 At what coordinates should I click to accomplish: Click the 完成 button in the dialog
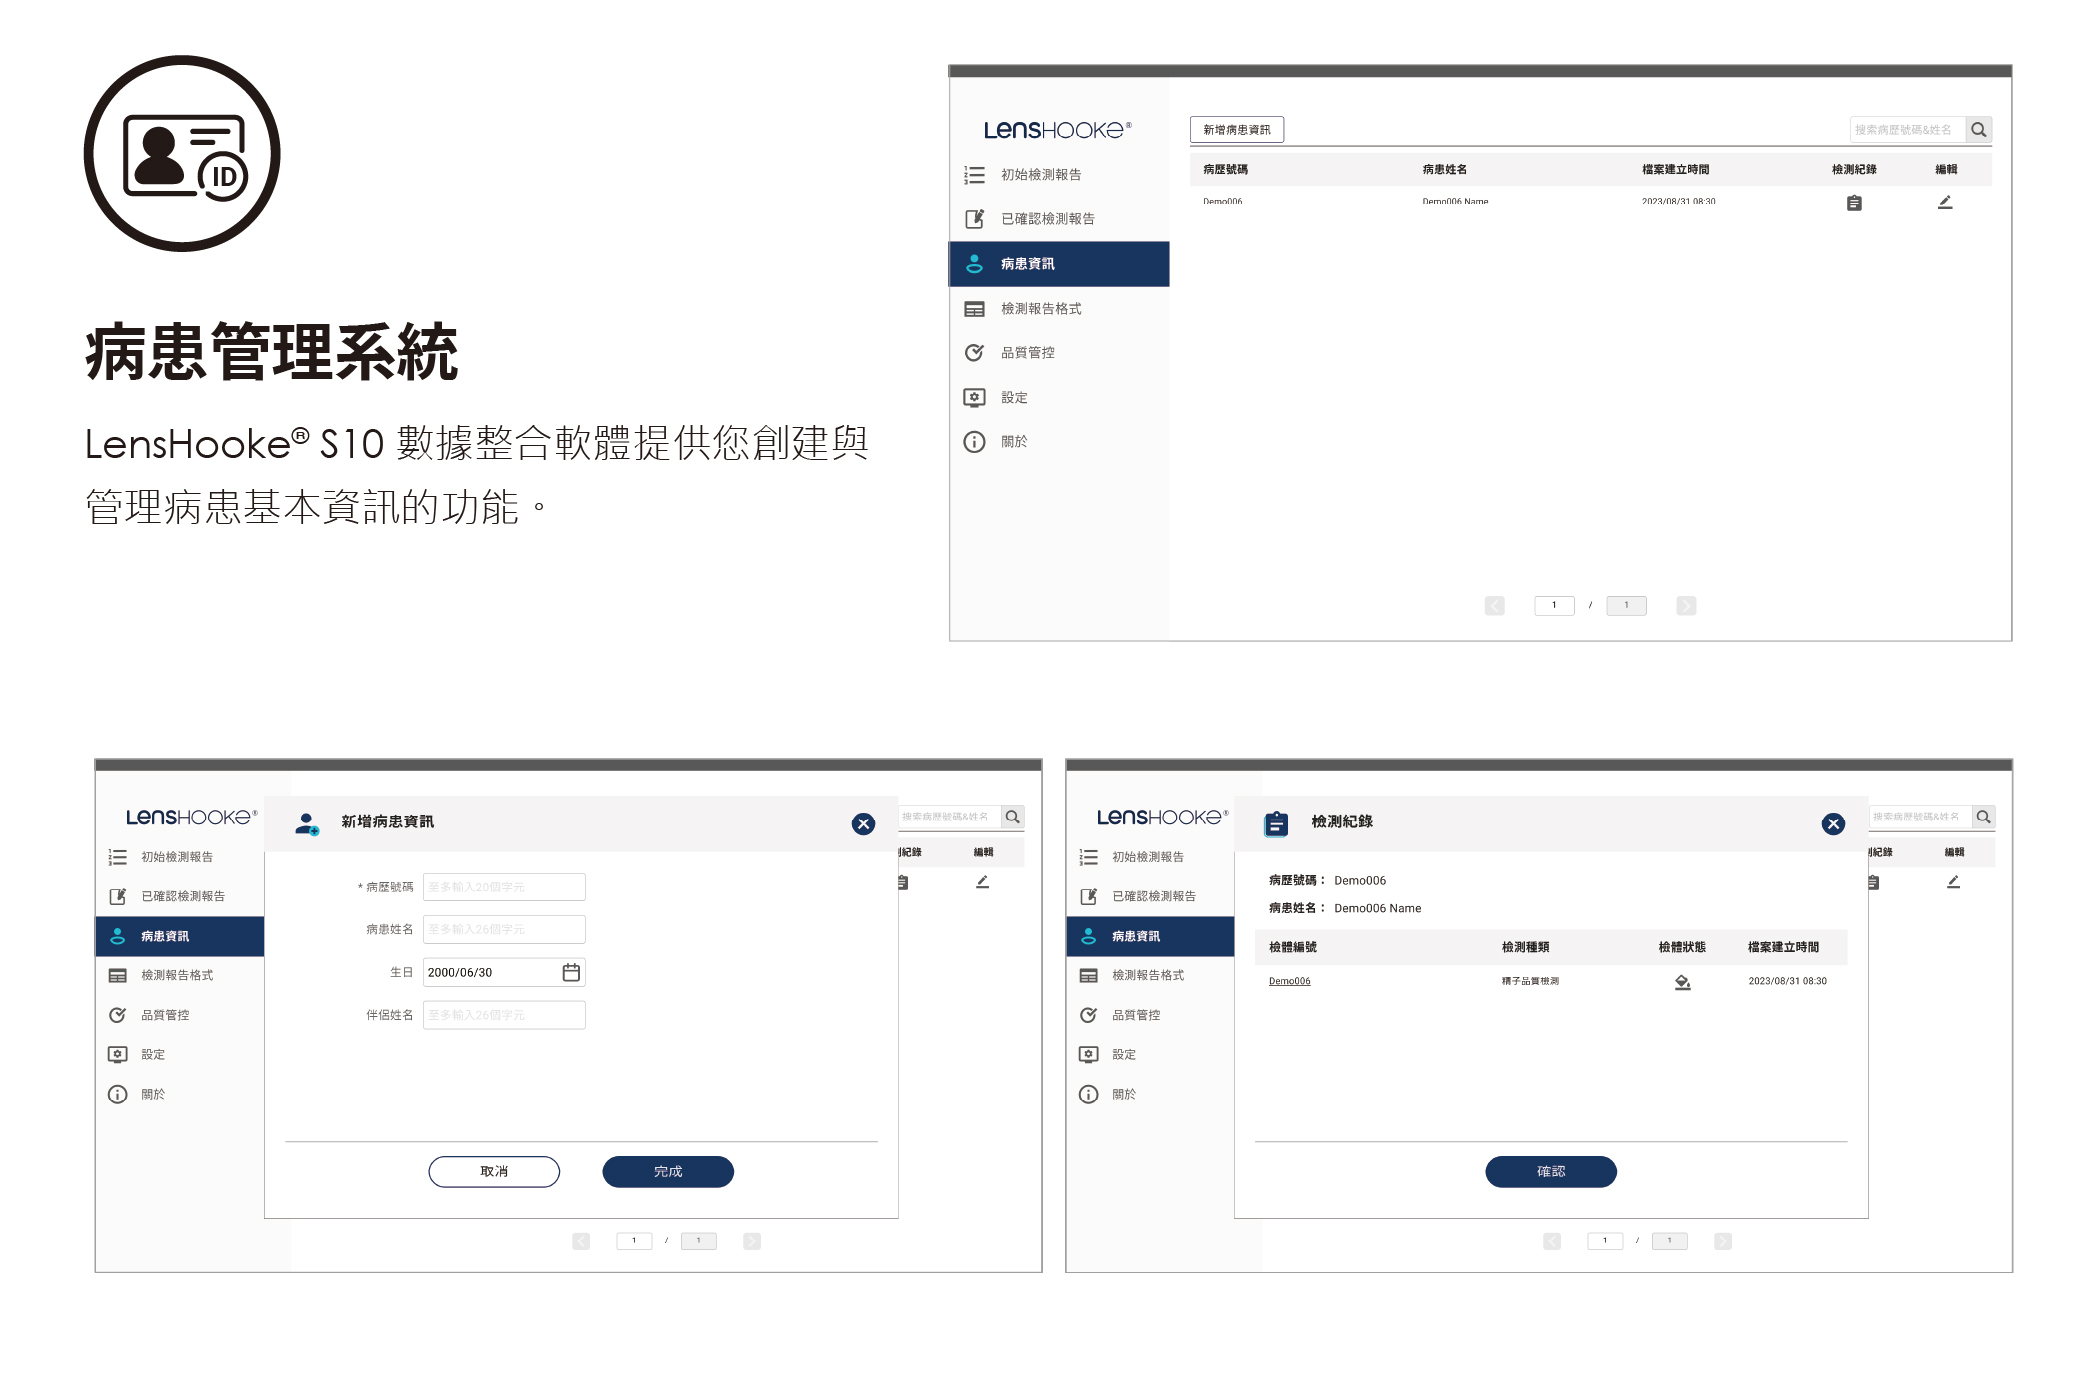click(x=667, y=1171)
